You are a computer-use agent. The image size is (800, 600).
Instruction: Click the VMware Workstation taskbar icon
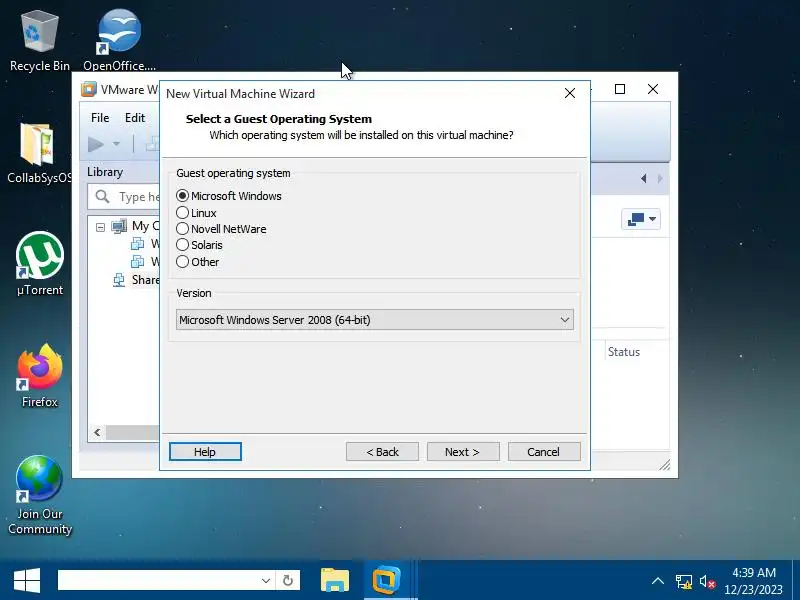(x=386, y=581)
